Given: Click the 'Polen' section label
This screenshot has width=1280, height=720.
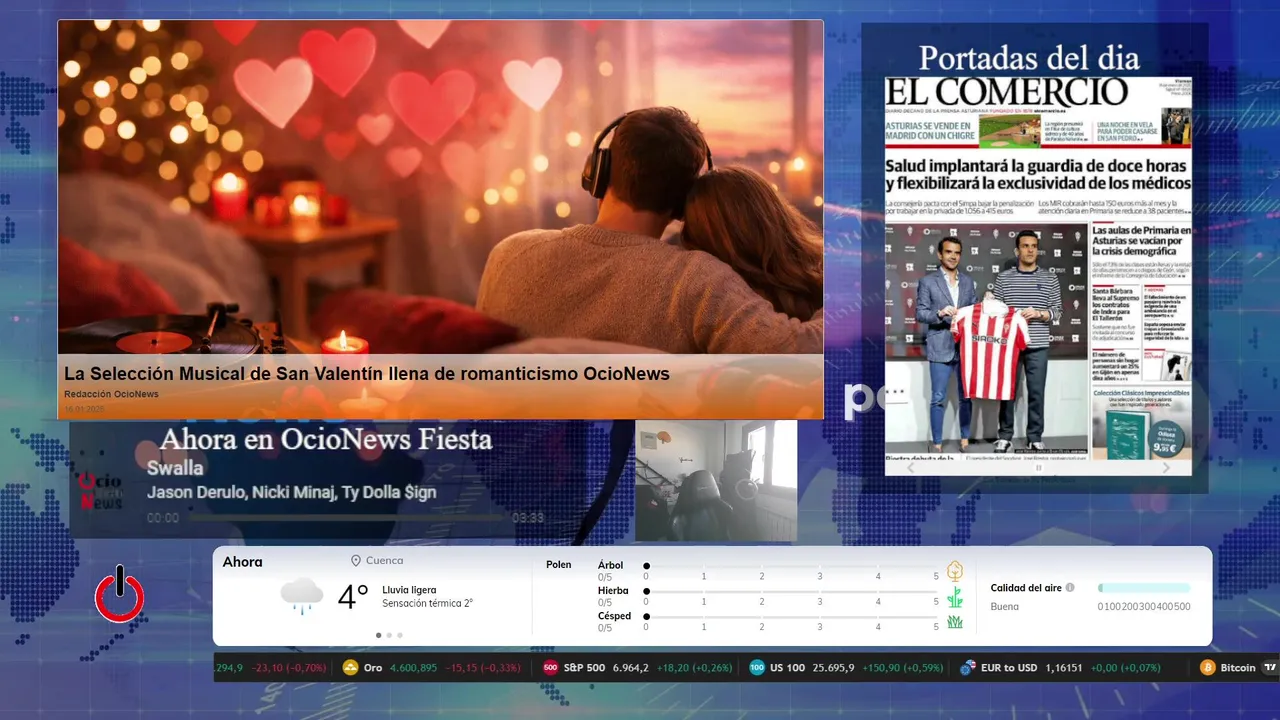Looking at the screenshot, I should tap(559, 565).
